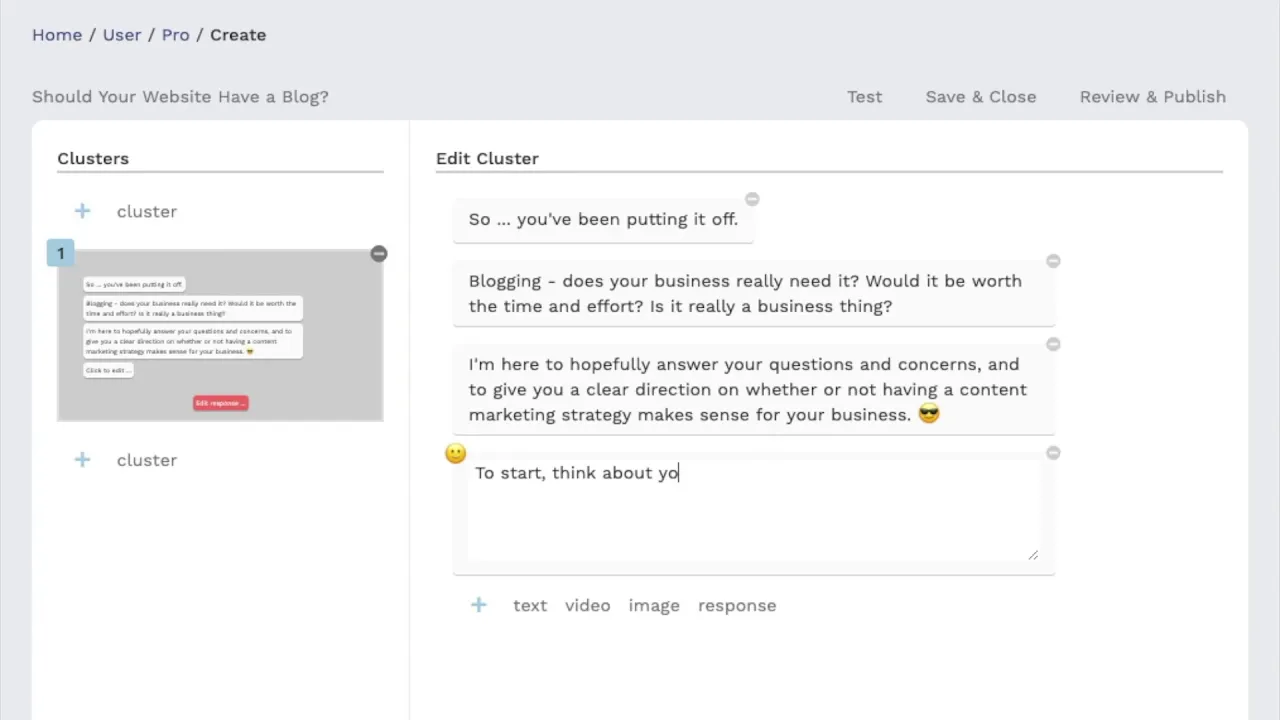Remove the message currently being typed

pos(1053,453)
